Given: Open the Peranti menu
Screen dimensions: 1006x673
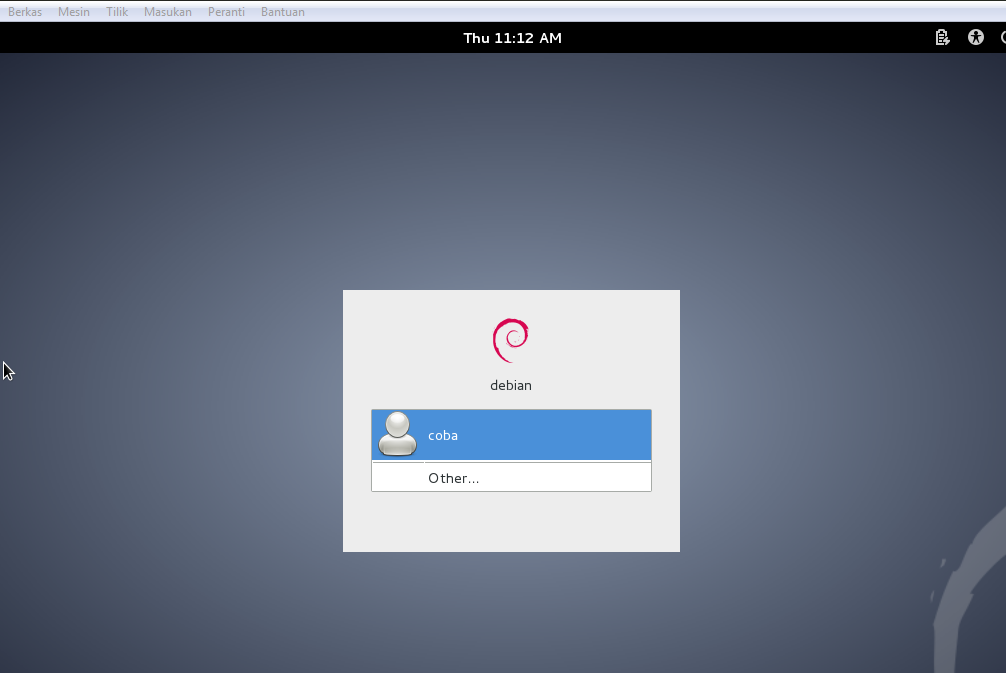Looking at the screenshot, I should click(226, 11).
